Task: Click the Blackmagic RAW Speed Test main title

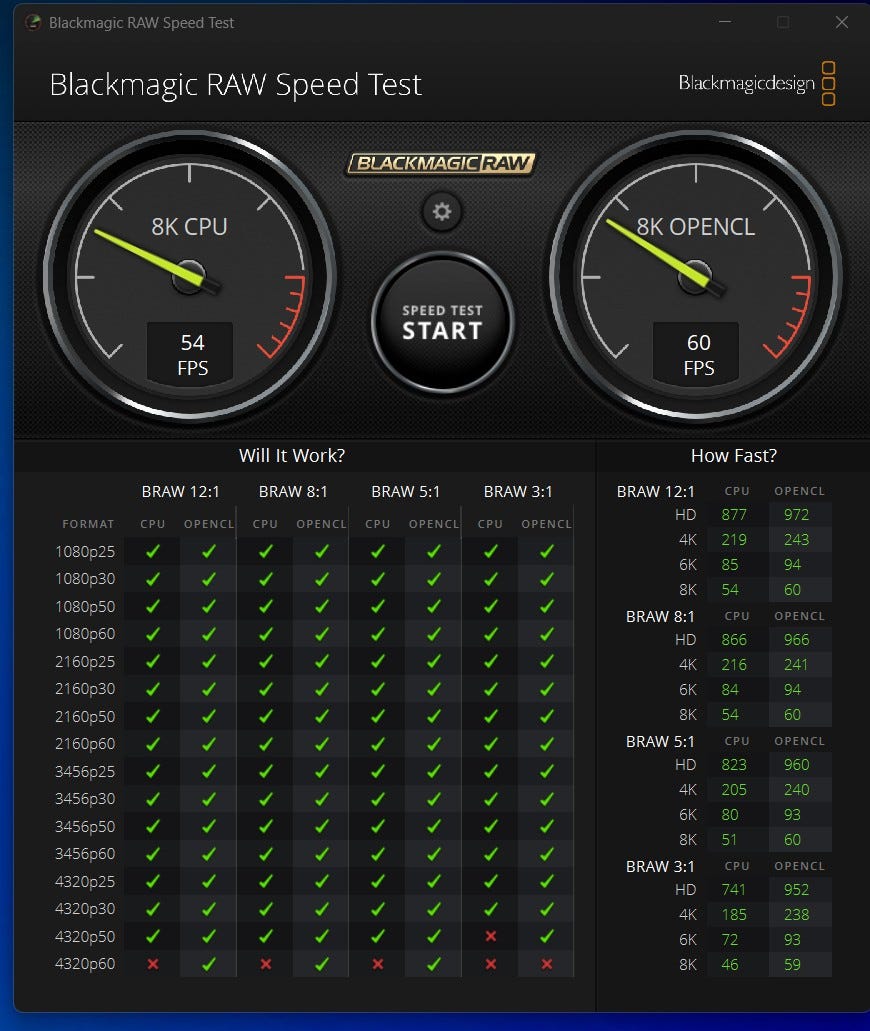Action: pyautogui.click(x=235, y=85)
